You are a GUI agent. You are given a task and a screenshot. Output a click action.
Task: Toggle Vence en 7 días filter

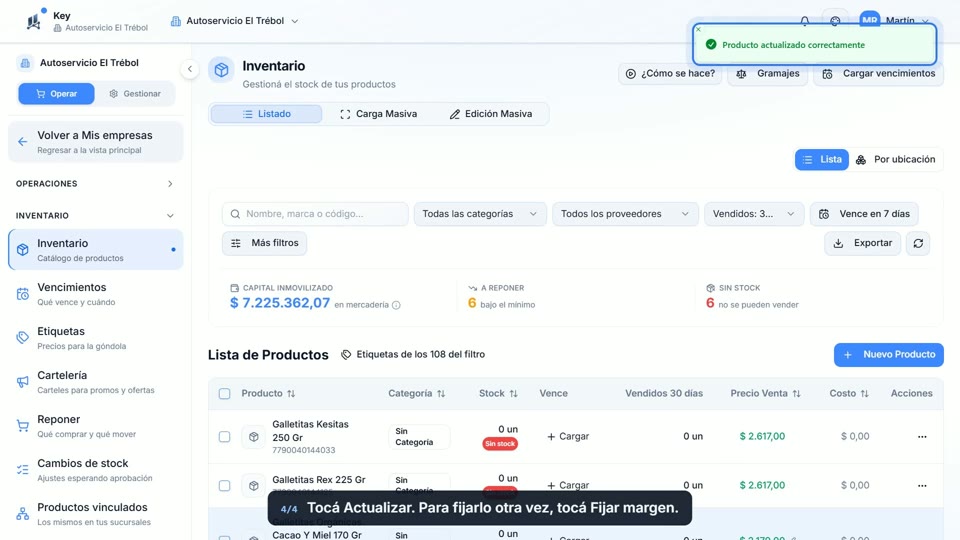(x=864, y=214)
